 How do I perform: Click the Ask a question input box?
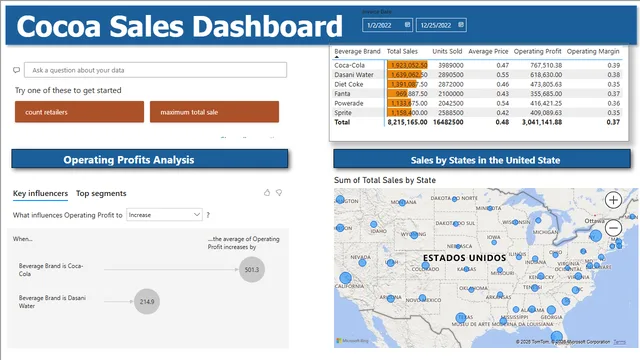(x=156, y=70)
